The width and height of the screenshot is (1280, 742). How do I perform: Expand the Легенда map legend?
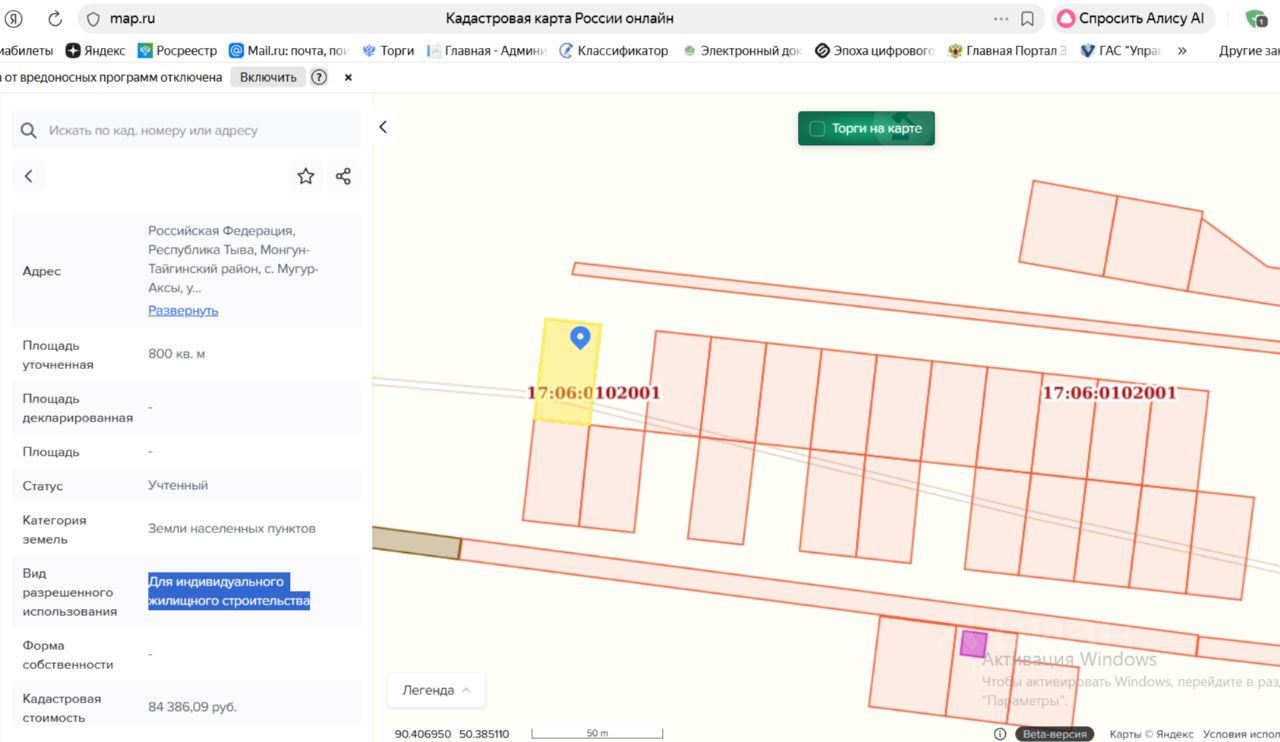437,690
